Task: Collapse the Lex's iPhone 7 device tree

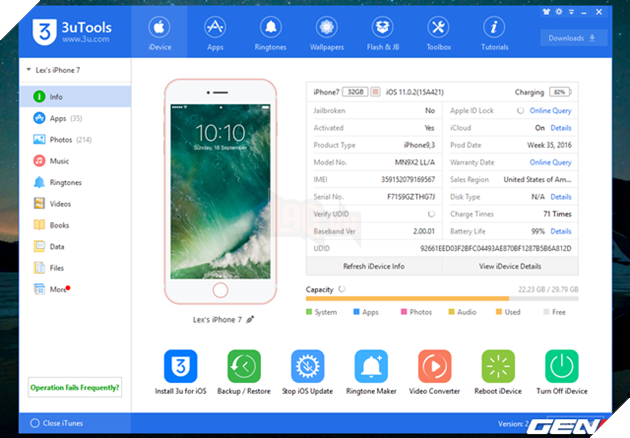Action: (29, 70)
